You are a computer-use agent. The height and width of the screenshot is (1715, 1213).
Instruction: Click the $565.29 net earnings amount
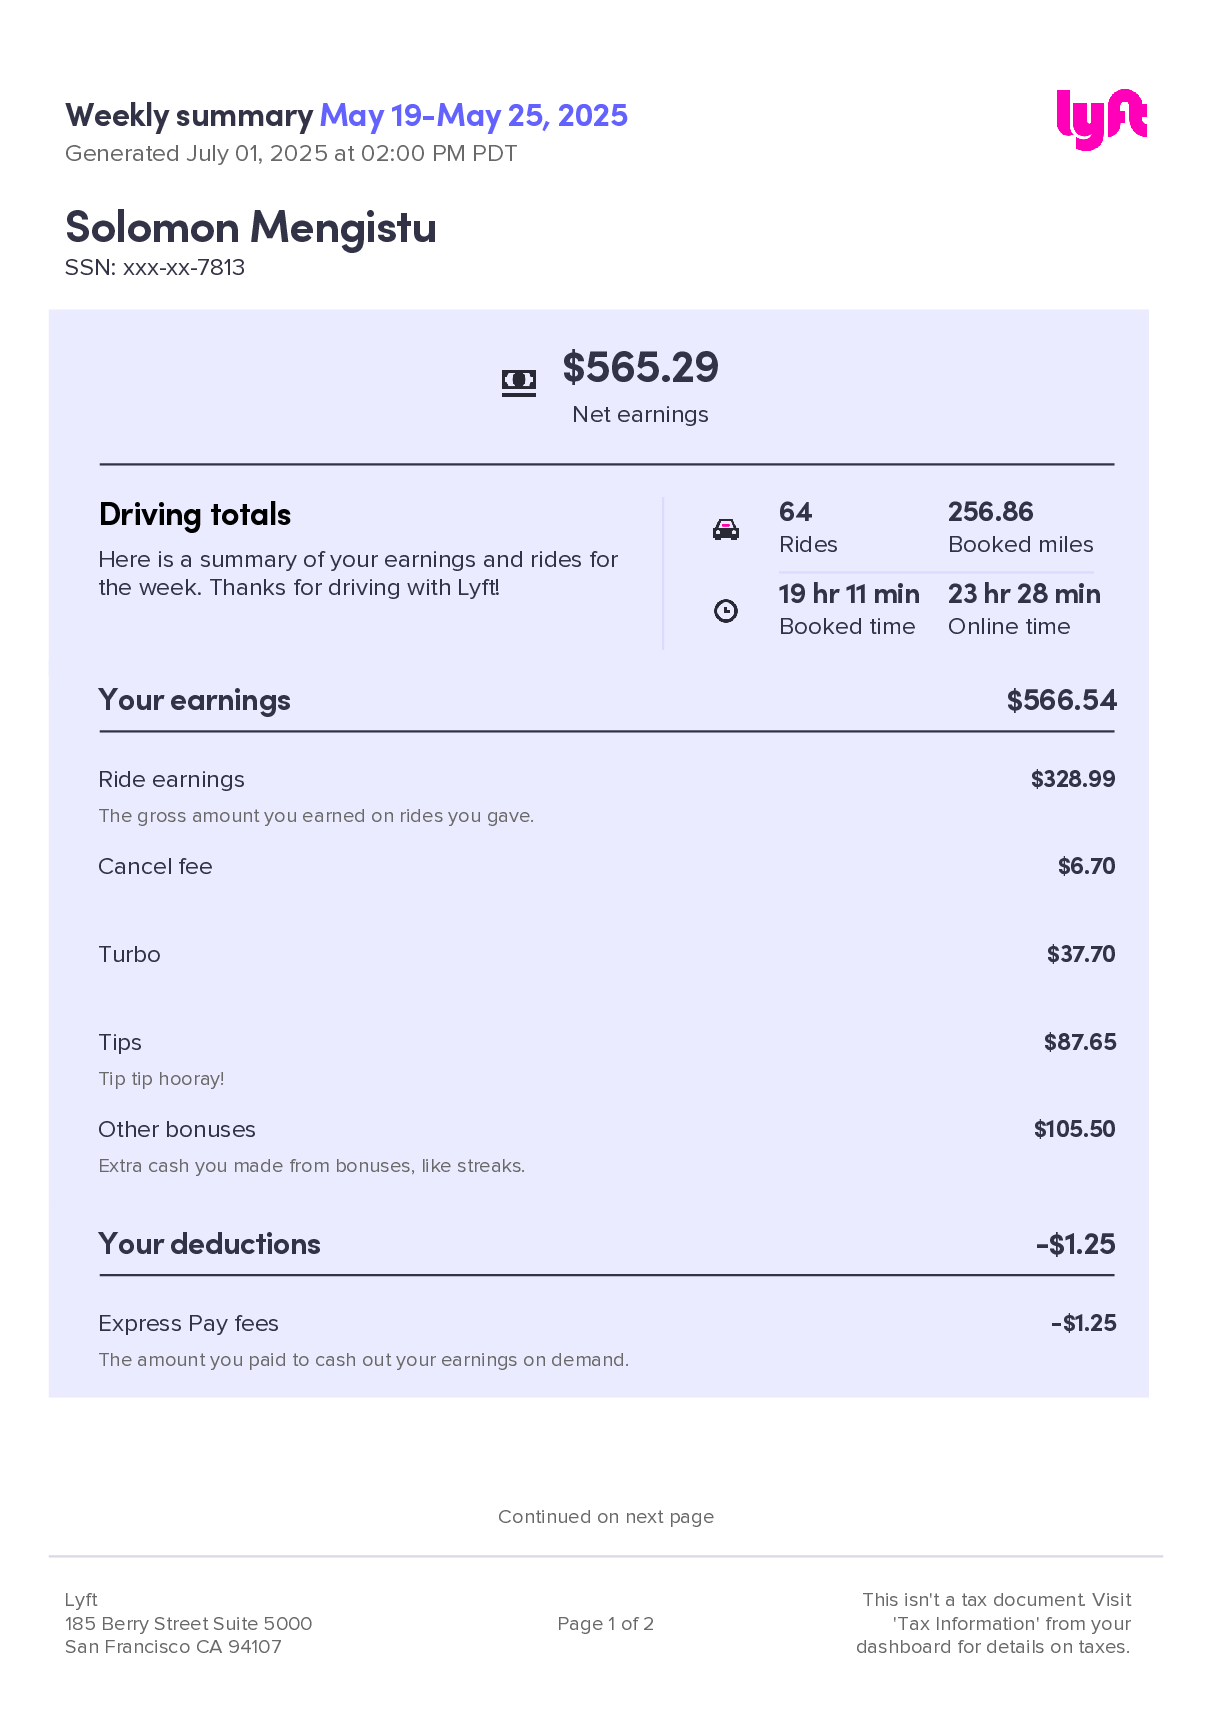640,367
